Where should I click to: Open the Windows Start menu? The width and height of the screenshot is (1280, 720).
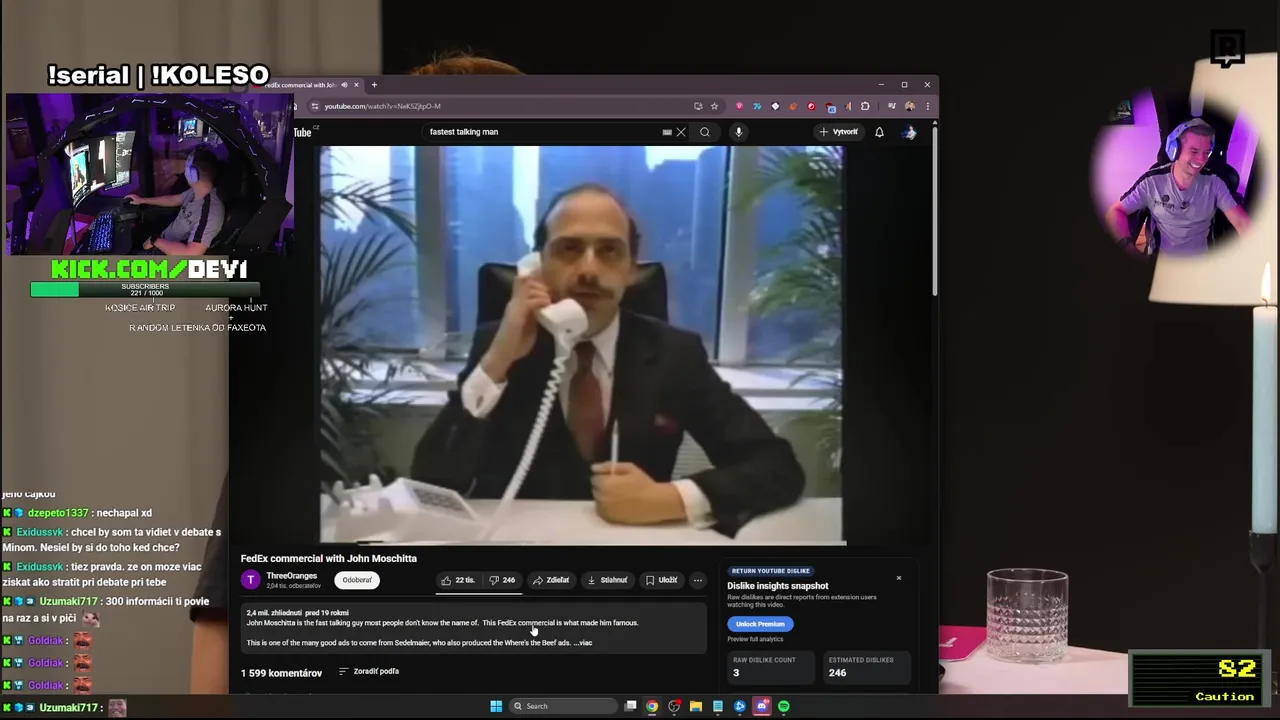[x=496, y=706]
